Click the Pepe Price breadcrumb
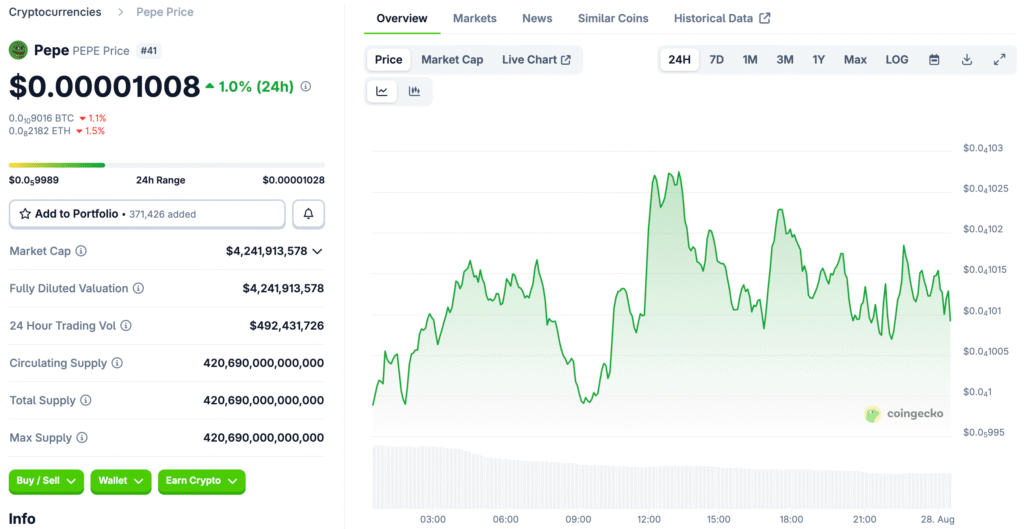Viewport: 1024px width, 529px height. click(165, 12)
